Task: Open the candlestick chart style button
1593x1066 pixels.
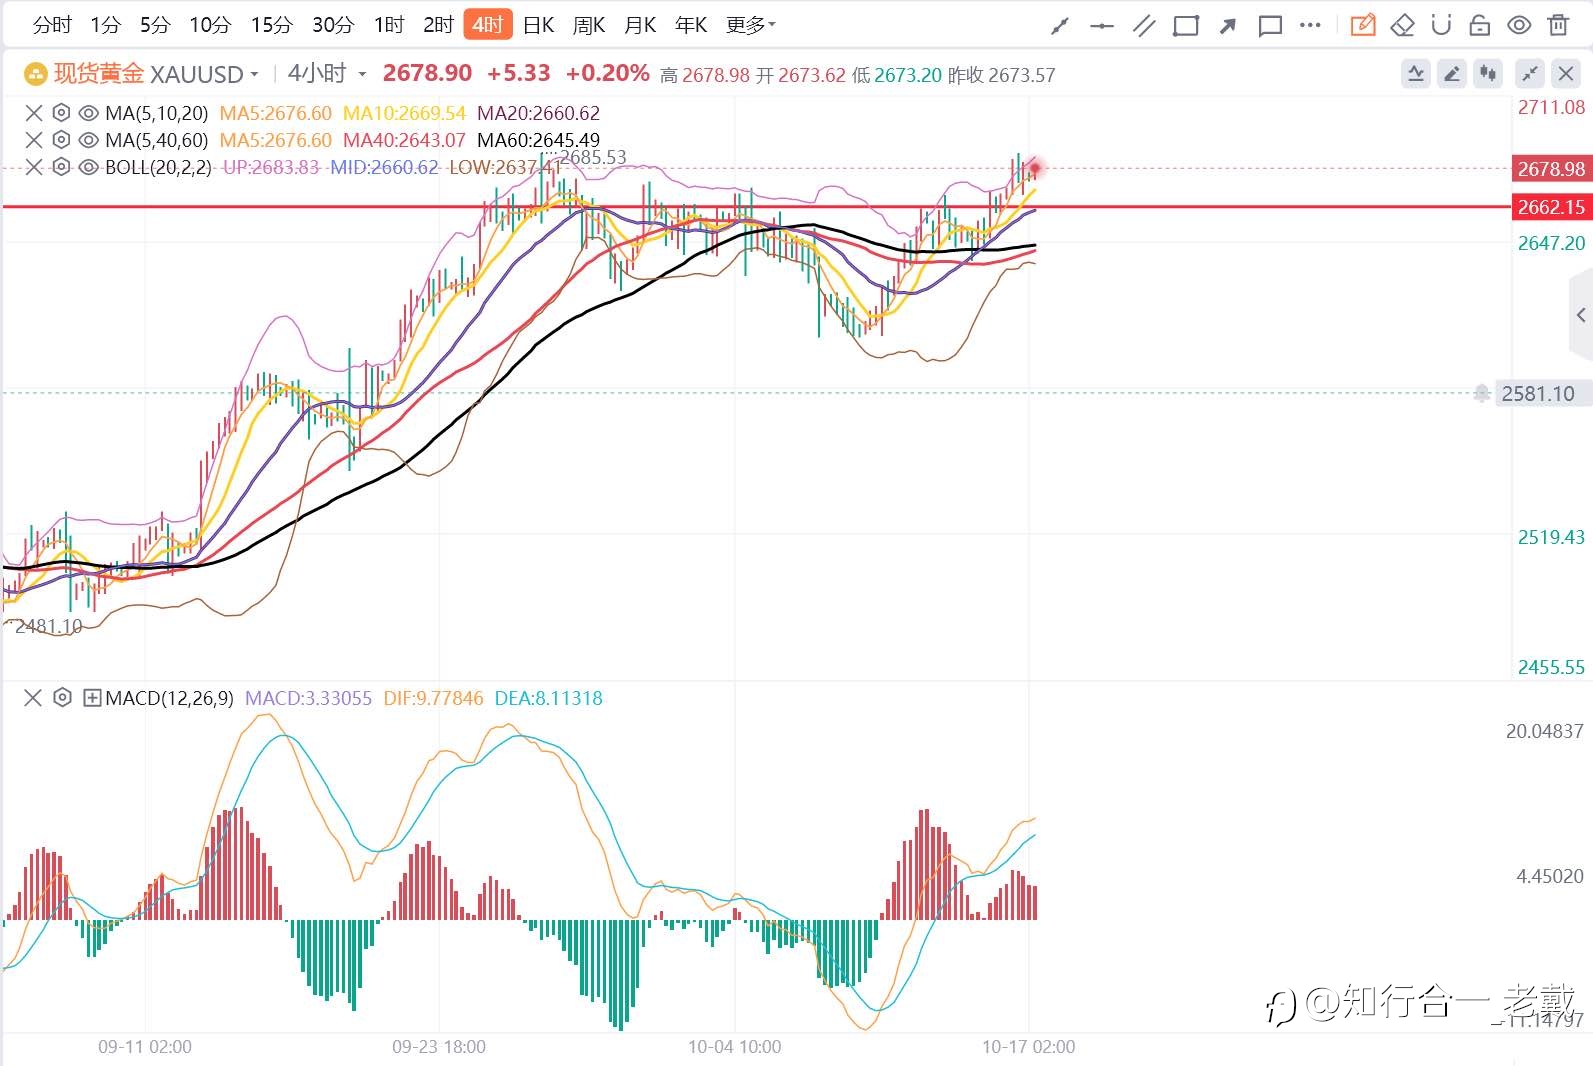Action: (1488, 73)
